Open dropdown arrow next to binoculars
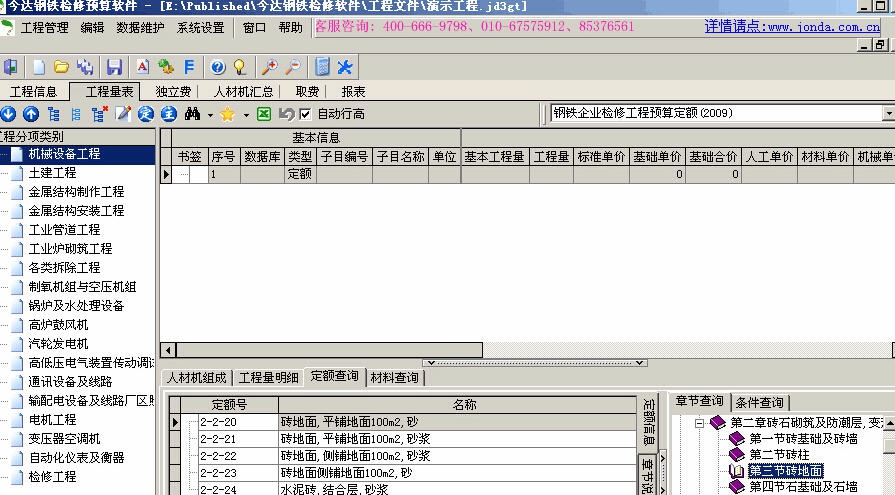The height and width of the screenshot is (495, 895). [210, 115]
